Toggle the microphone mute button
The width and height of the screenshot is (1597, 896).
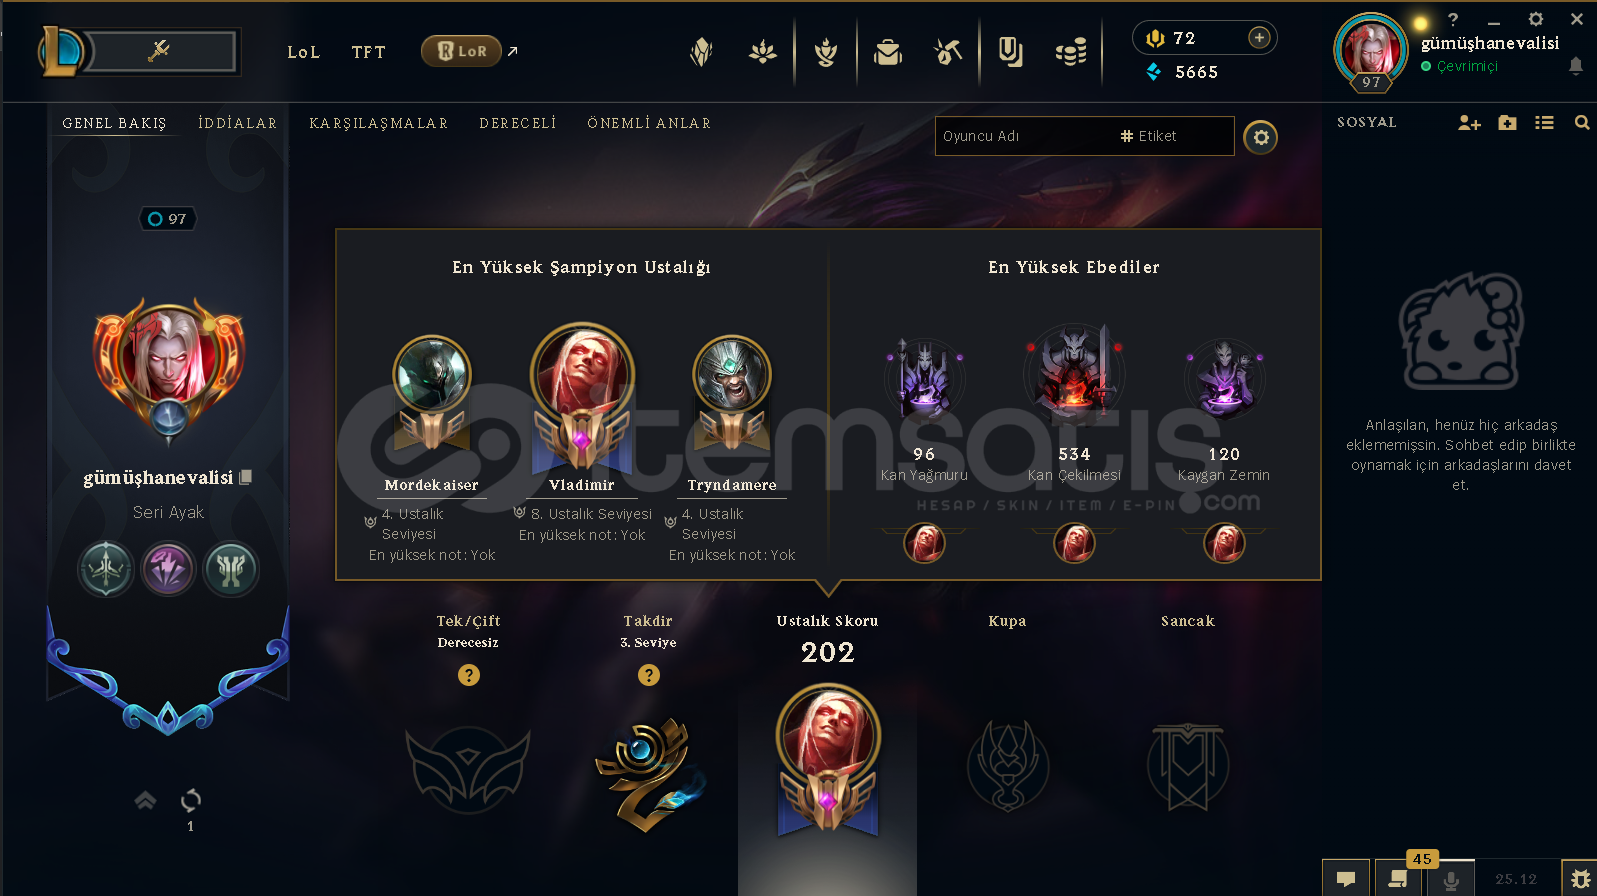click(x=1451, y=878)
